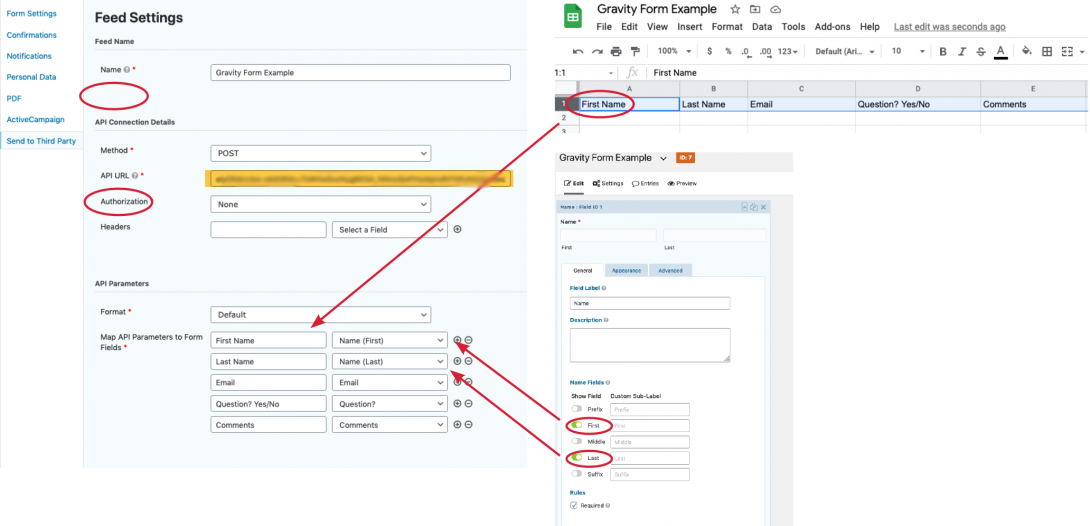Star the Gravity Form Example spreadsheet

pyautogui.click(x=735, y=9)
